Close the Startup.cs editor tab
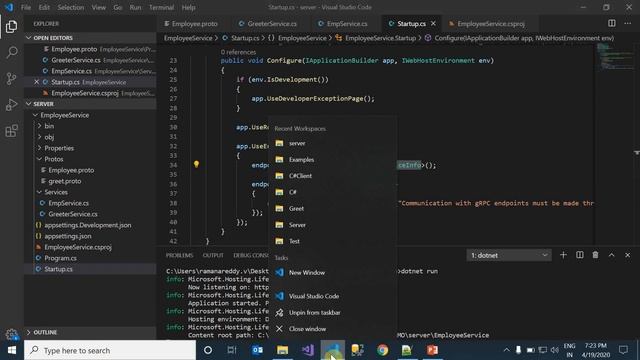The image size is (640, 360). click(433, 23)
